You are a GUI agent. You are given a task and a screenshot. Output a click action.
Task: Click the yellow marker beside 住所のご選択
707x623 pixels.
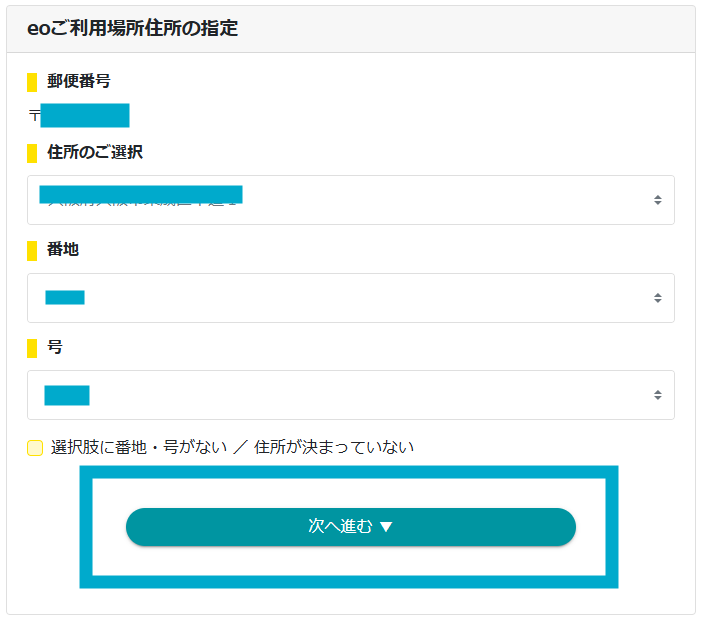coord(32,153)
